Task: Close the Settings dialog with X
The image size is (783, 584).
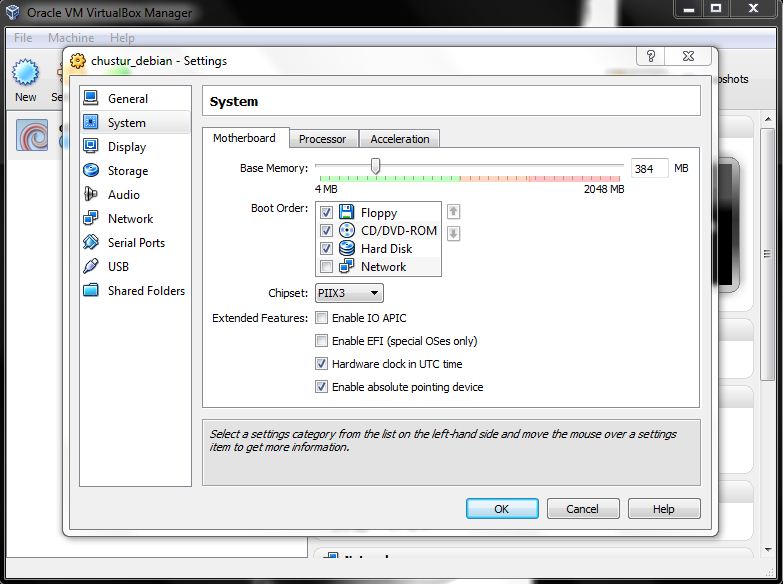Action: [688, 56]
